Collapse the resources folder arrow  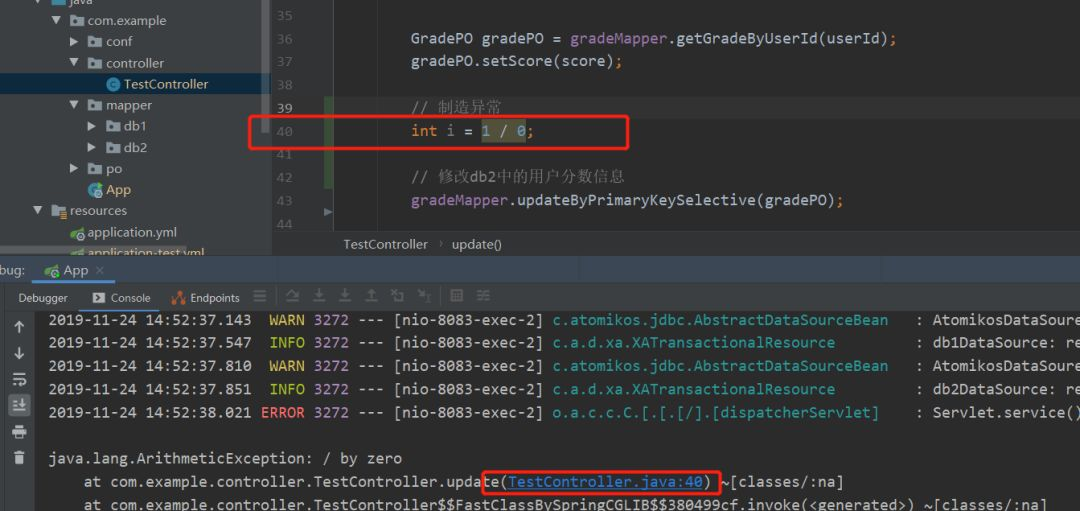click(x=38, y=210)
